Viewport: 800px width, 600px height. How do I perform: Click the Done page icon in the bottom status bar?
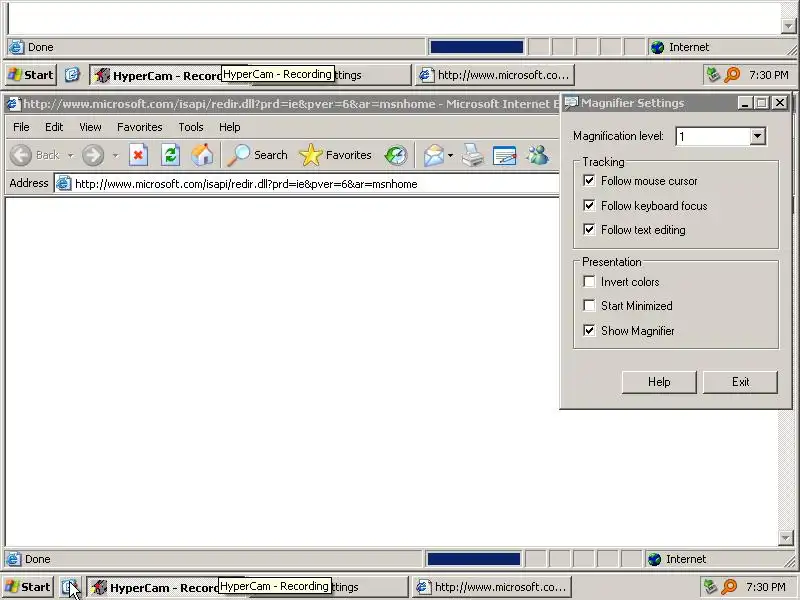[x=13, y=559]
